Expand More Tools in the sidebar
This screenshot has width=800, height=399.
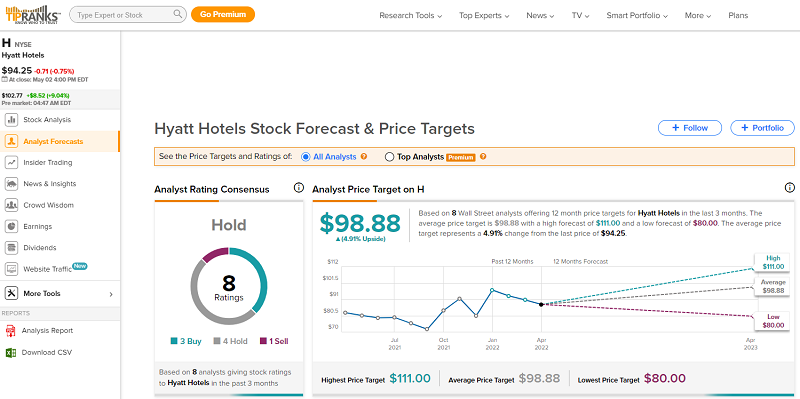(60, 293)
